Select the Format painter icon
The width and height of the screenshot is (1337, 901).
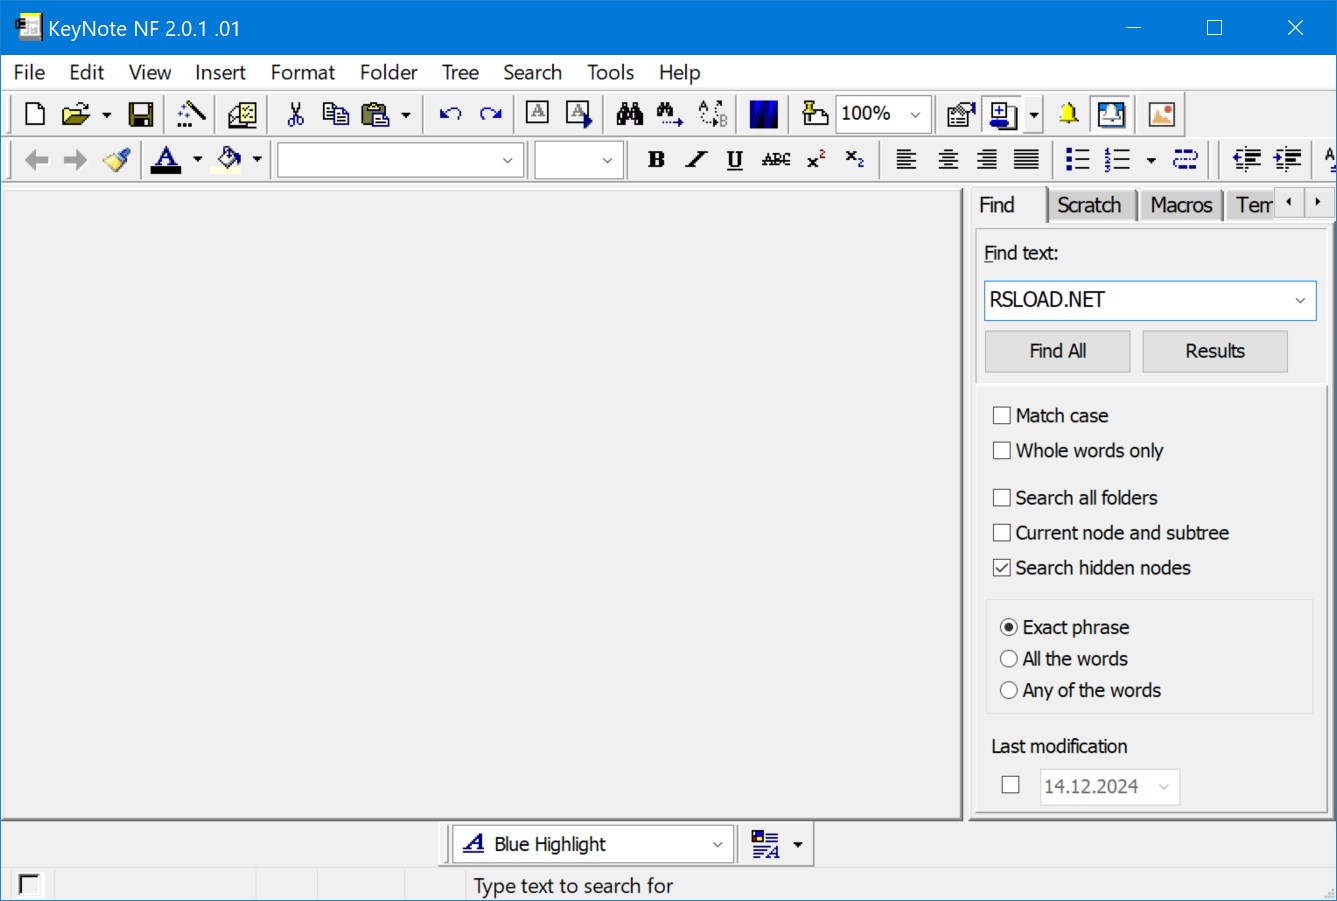point(116,159)
